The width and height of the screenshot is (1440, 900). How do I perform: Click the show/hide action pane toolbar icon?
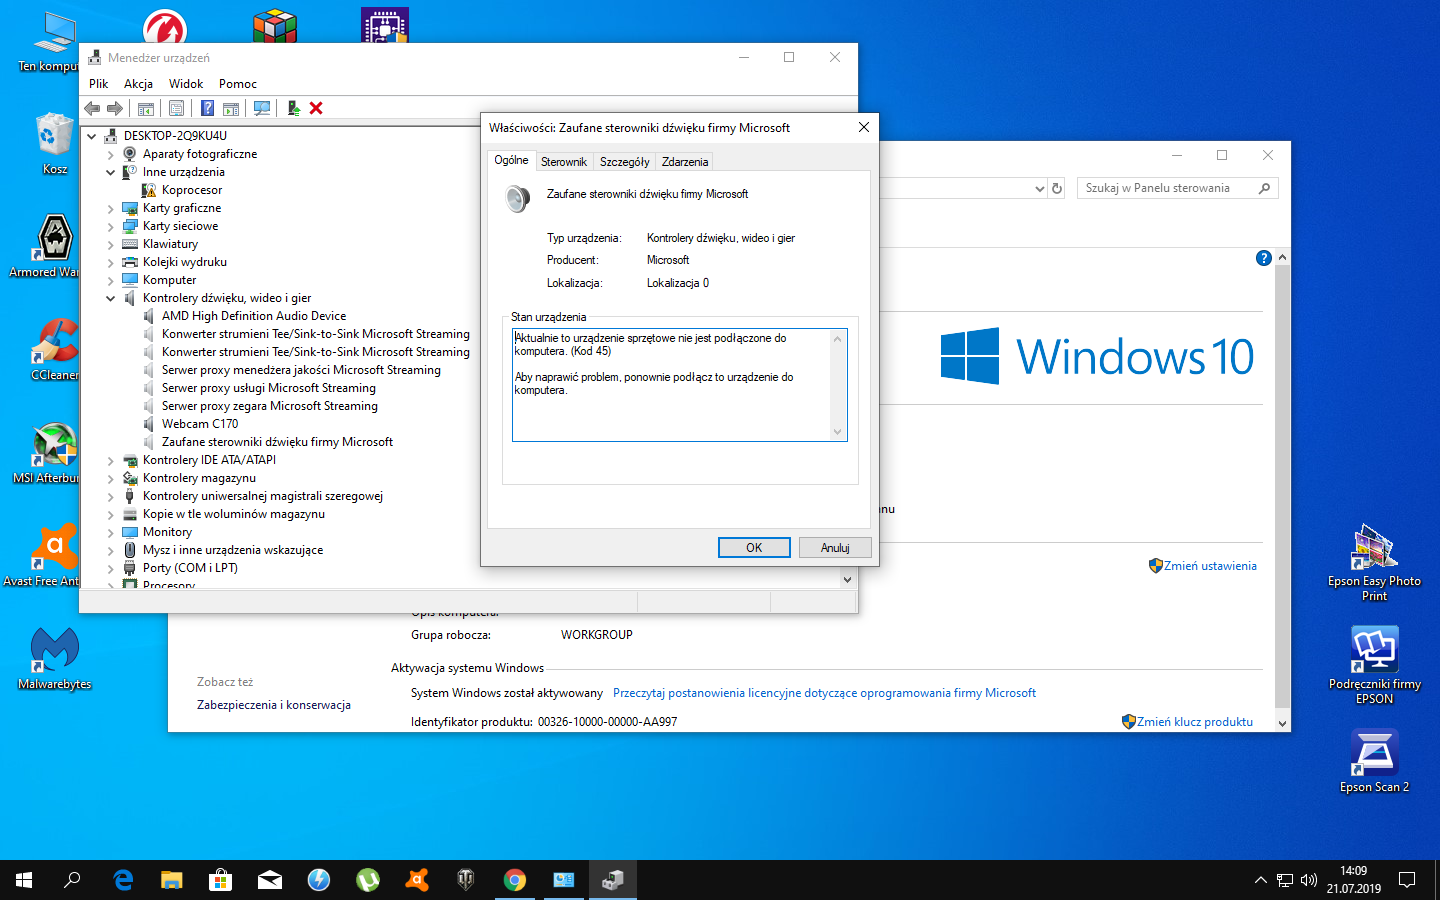click(231, 108)
